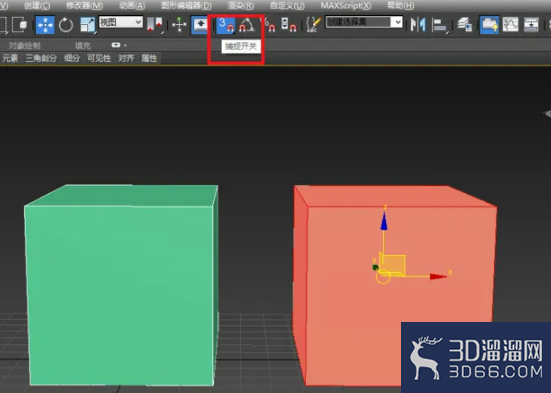Toggle the Spinner Snap button
The width and height of the screenshot is (551, 393).
(289, 25)
